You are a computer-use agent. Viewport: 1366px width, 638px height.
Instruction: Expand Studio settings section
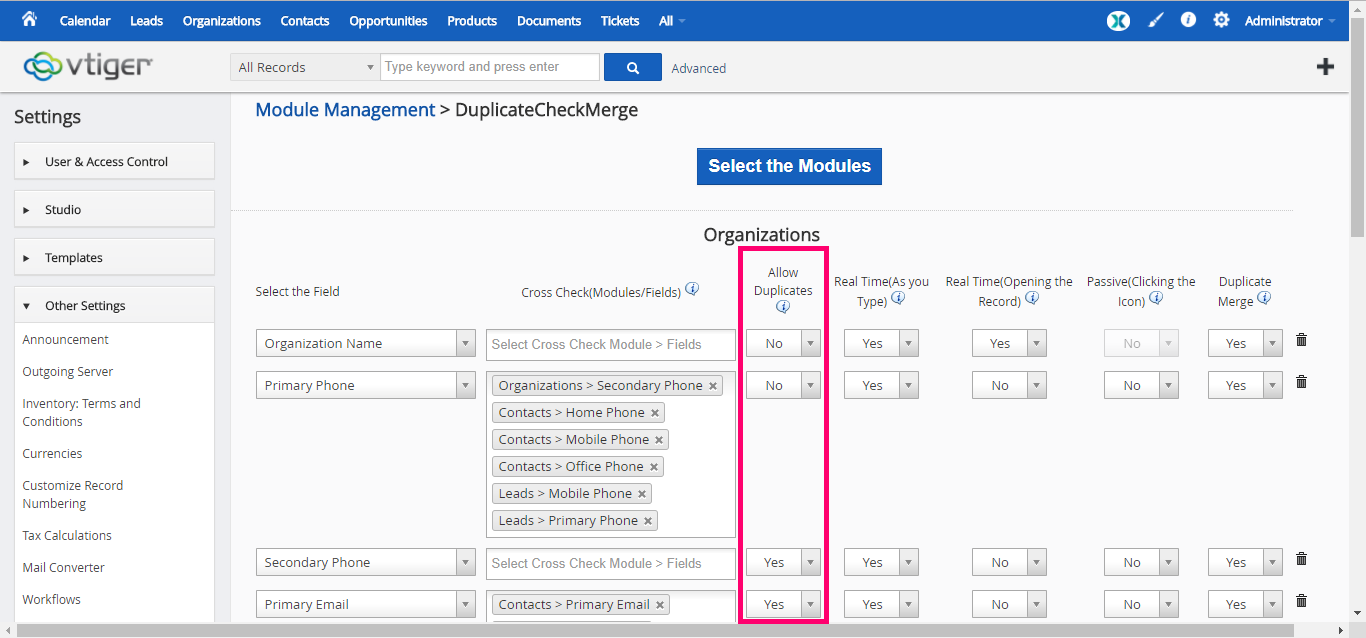(114, 209)
